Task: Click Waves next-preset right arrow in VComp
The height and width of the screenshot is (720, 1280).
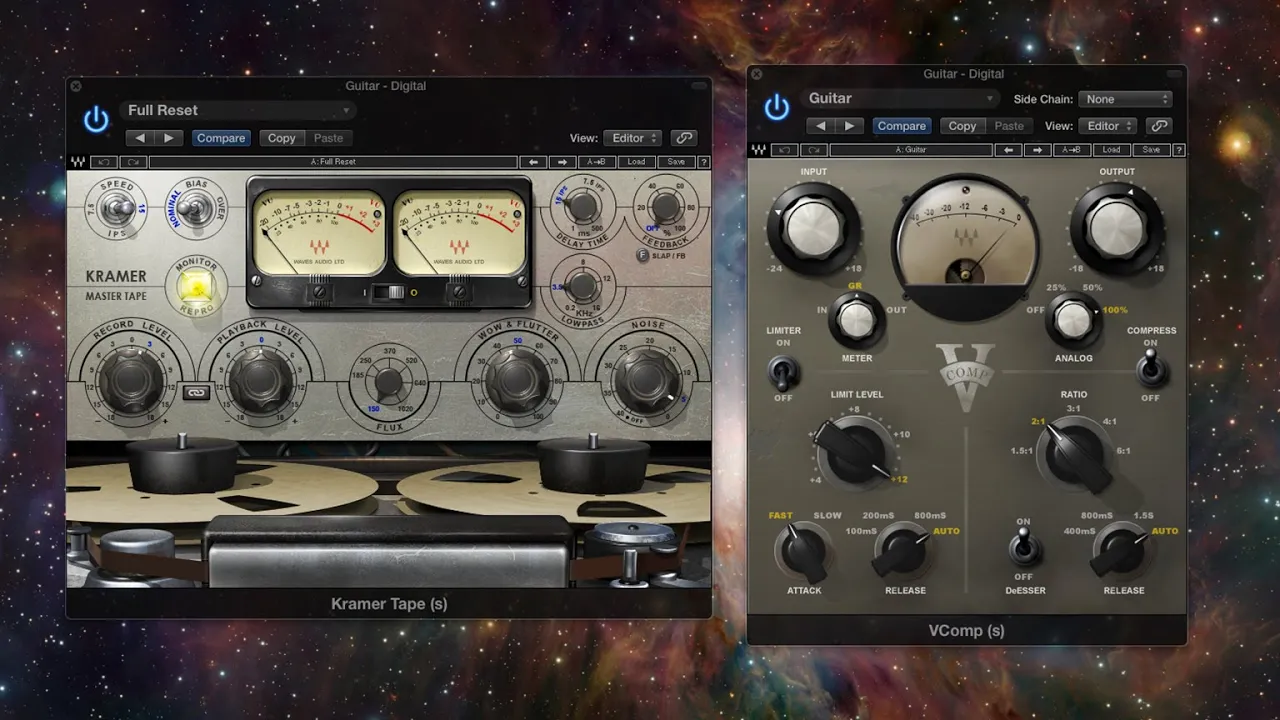Action: click(1037, 150)
